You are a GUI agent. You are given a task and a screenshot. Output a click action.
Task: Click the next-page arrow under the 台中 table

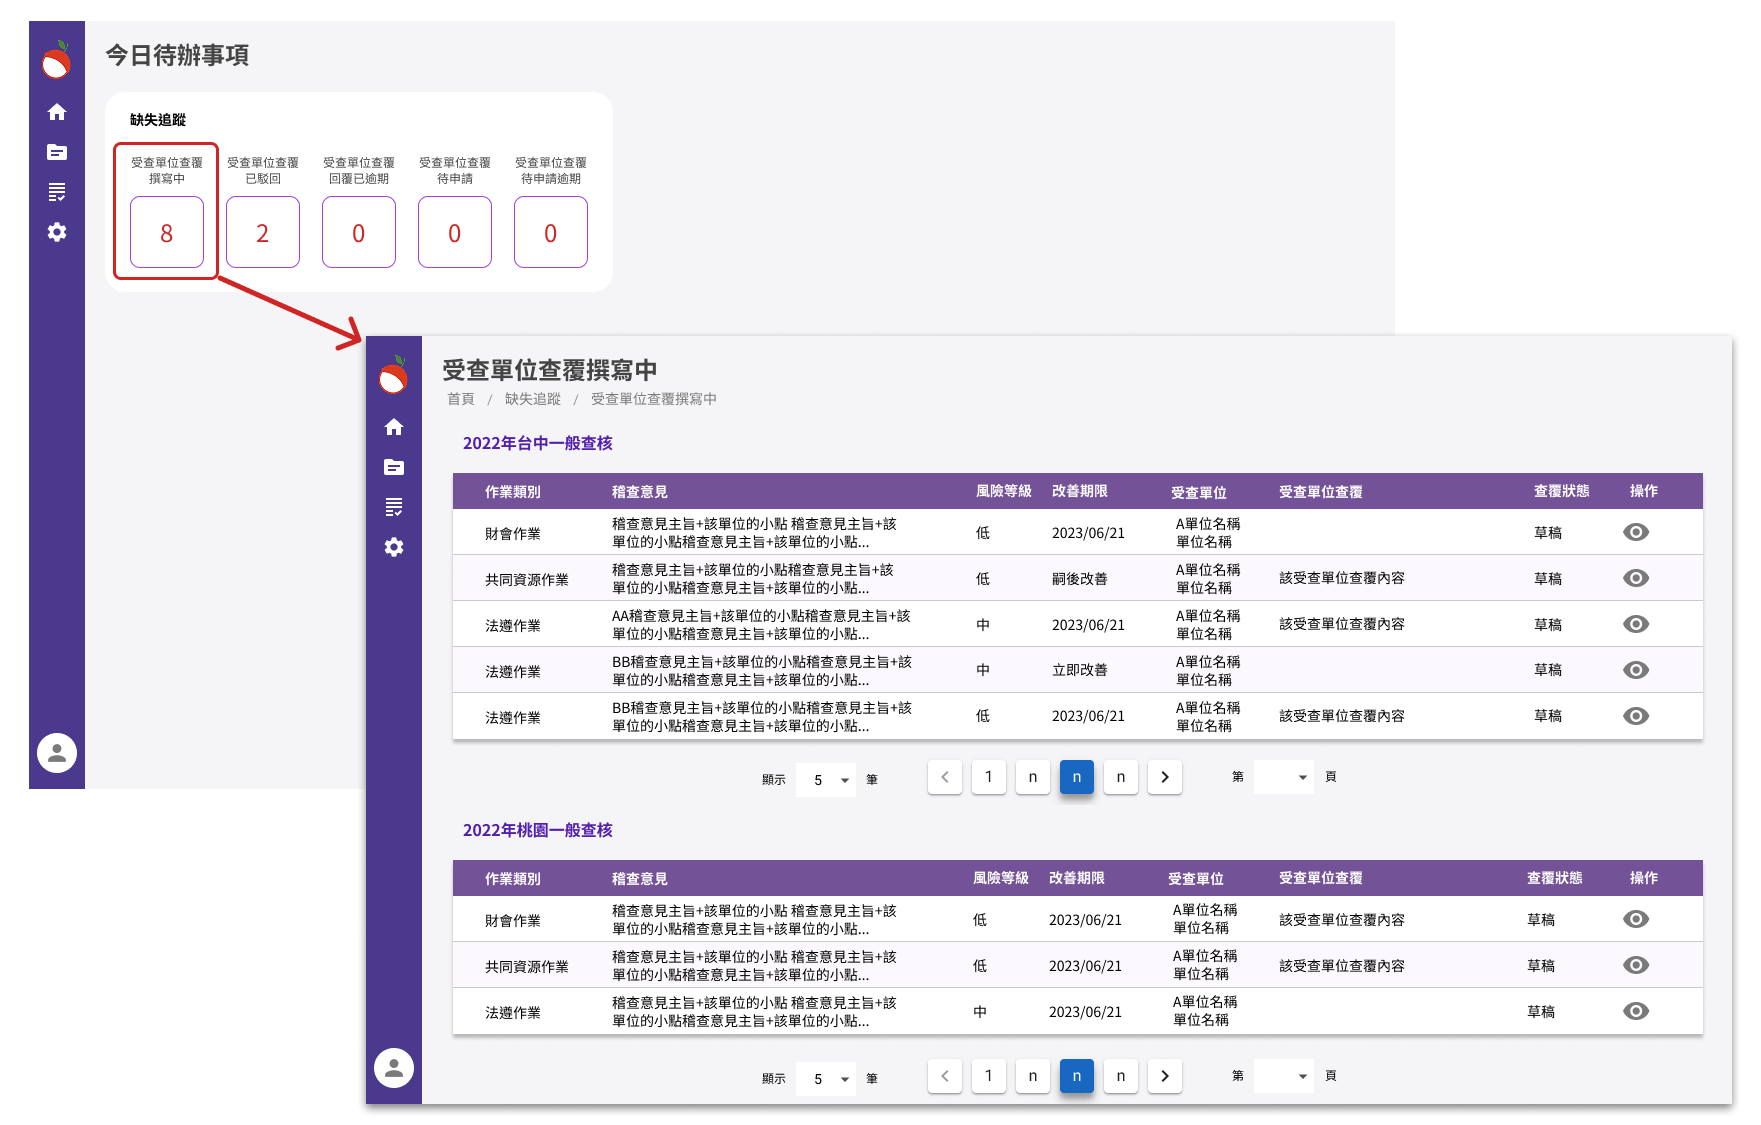click(x=1164, y=777)
